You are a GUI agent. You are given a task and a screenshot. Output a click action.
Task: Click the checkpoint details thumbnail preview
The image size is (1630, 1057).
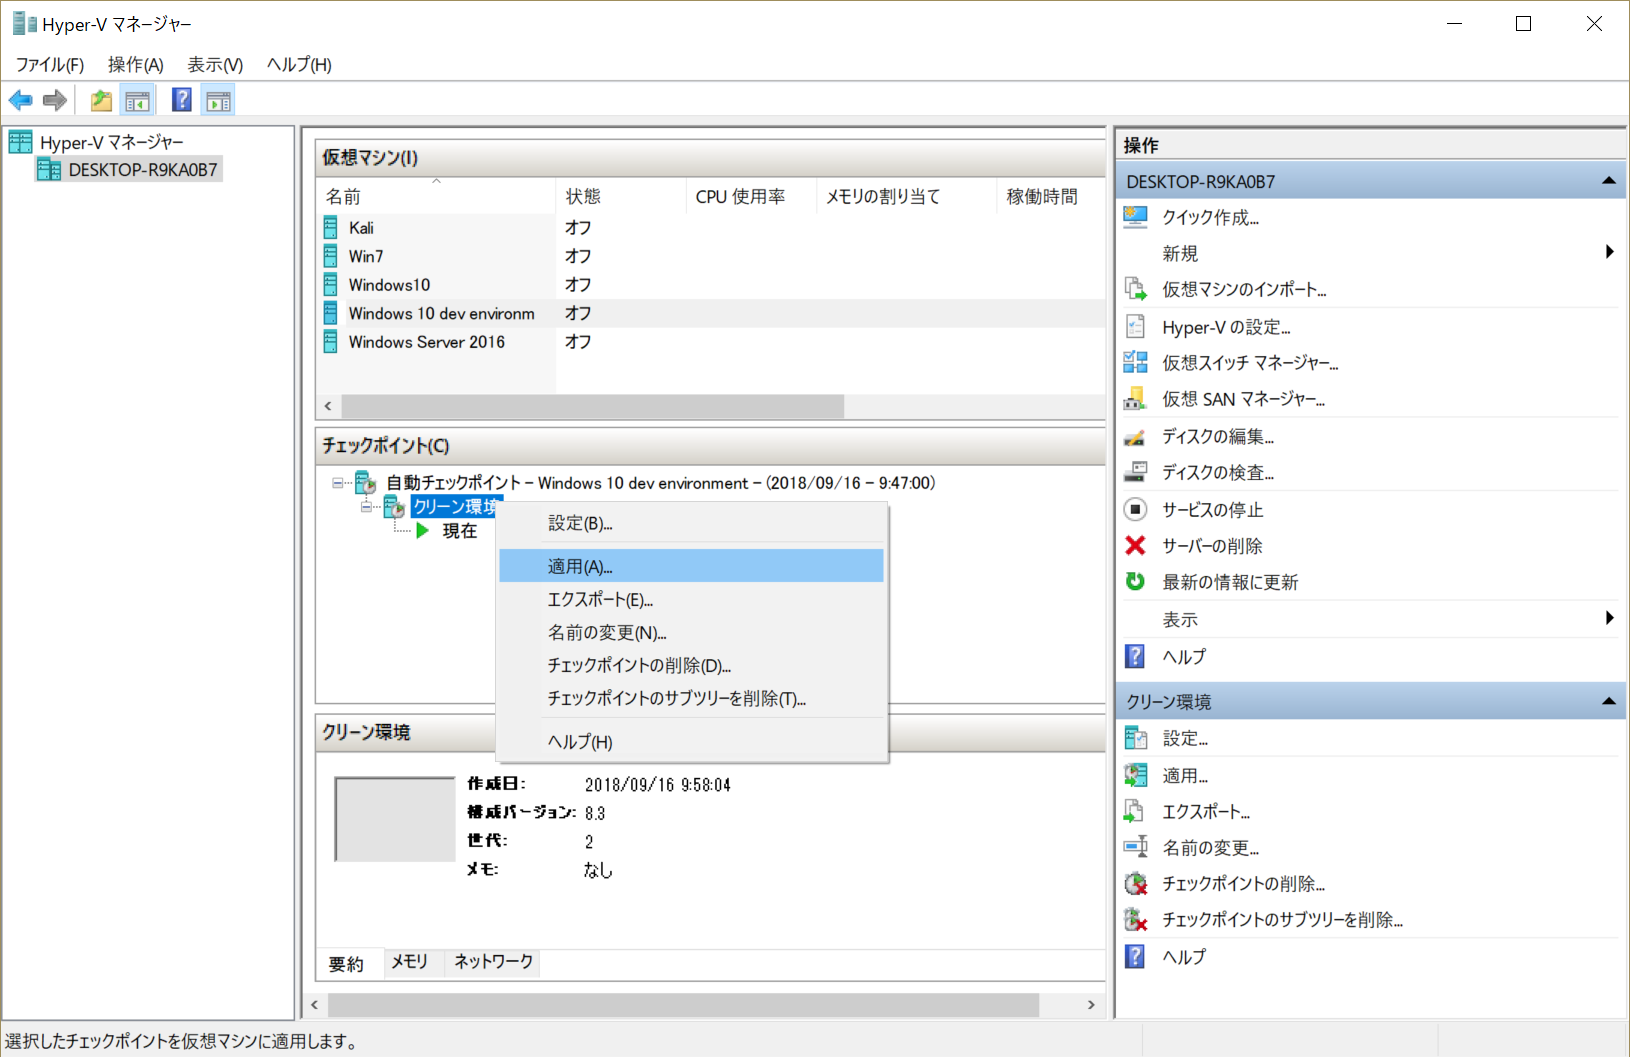tap(395, 819)
